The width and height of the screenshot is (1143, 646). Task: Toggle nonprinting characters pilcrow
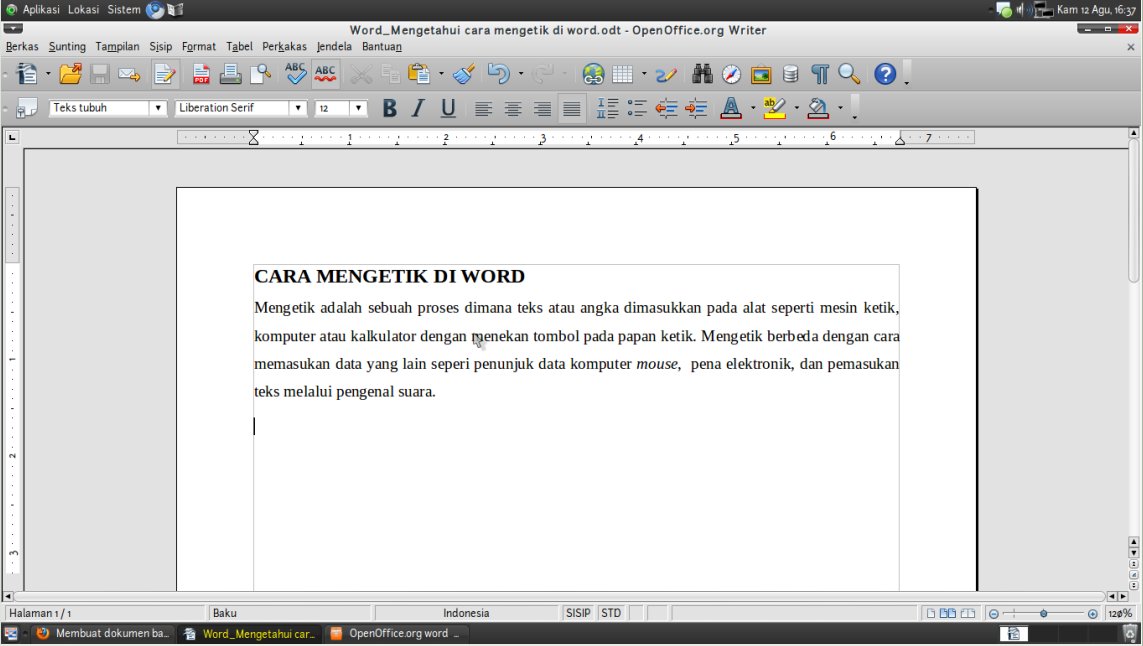pos(820,74)
